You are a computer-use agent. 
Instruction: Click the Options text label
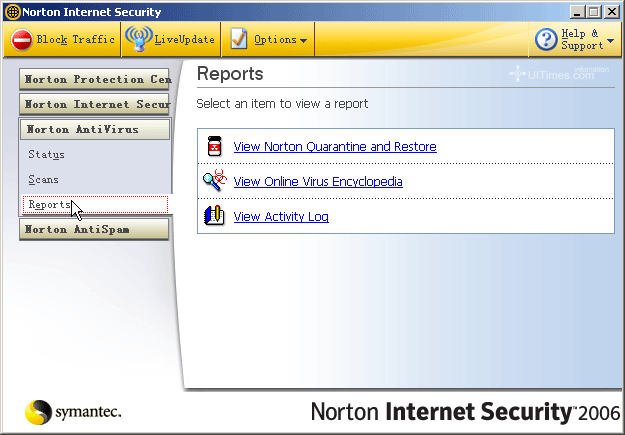click(275, 40)
